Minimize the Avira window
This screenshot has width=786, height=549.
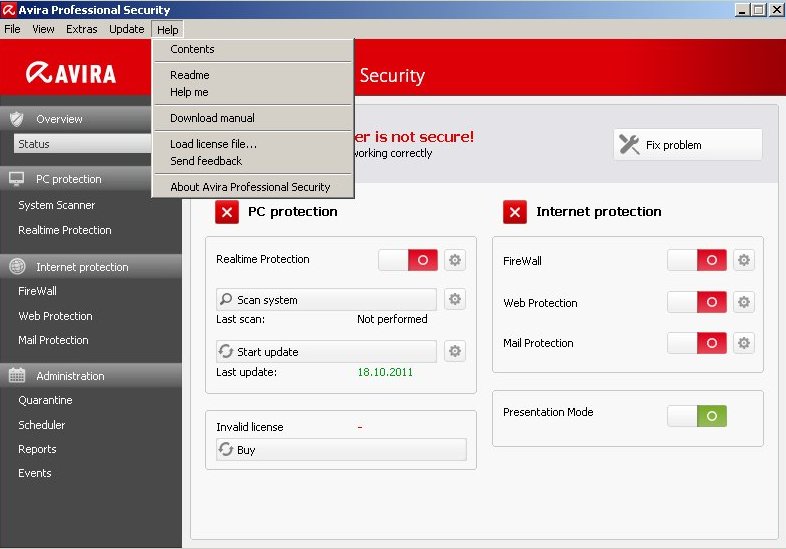[742, 10]
